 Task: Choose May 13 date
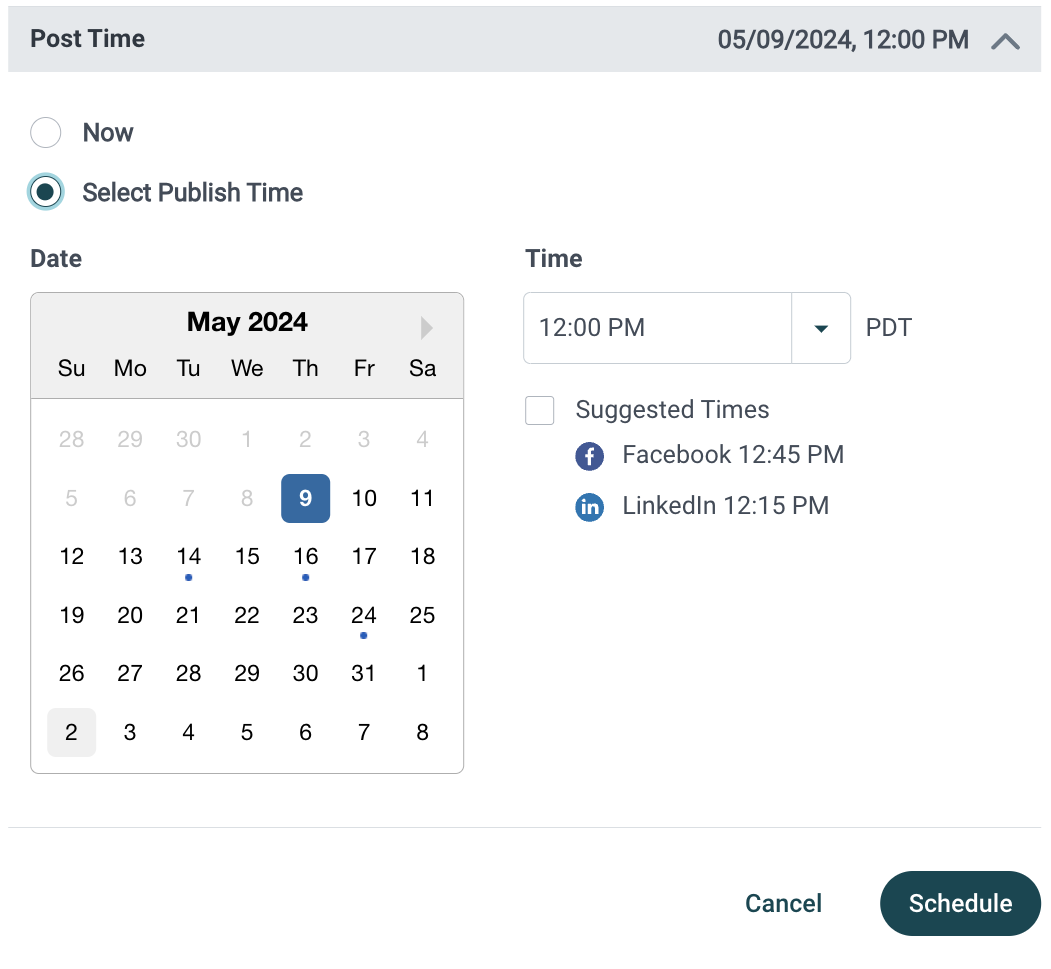[130, 557]
